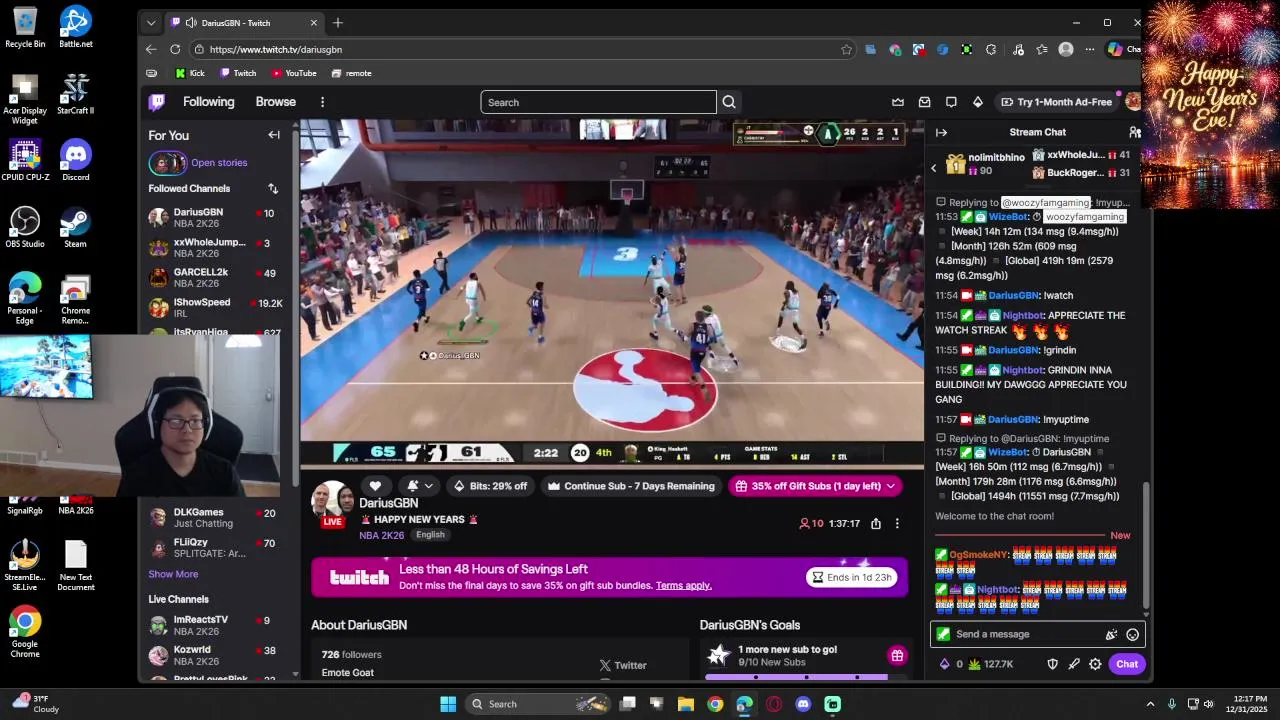This screenshot has height=720, width=1280.
Task: Open the remote bookmark
Action: pyautogui.click(x=351, y=73)
